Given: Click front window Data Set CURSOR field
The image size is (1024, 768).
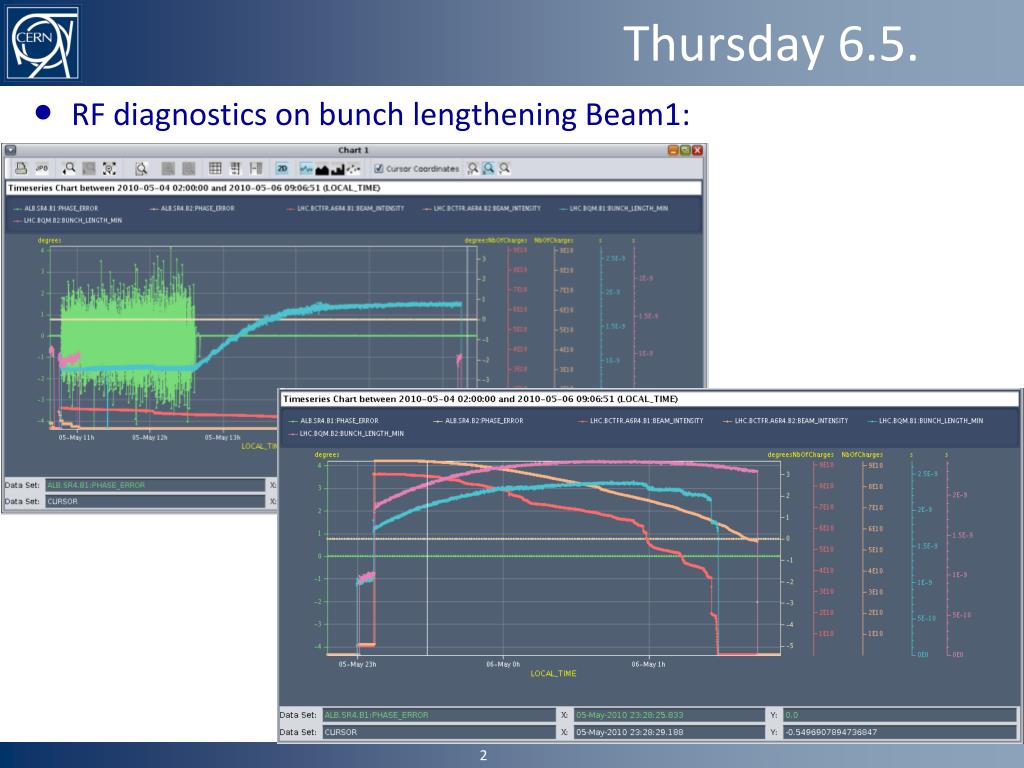Looking at the screenshot, I should pos(439,732).
